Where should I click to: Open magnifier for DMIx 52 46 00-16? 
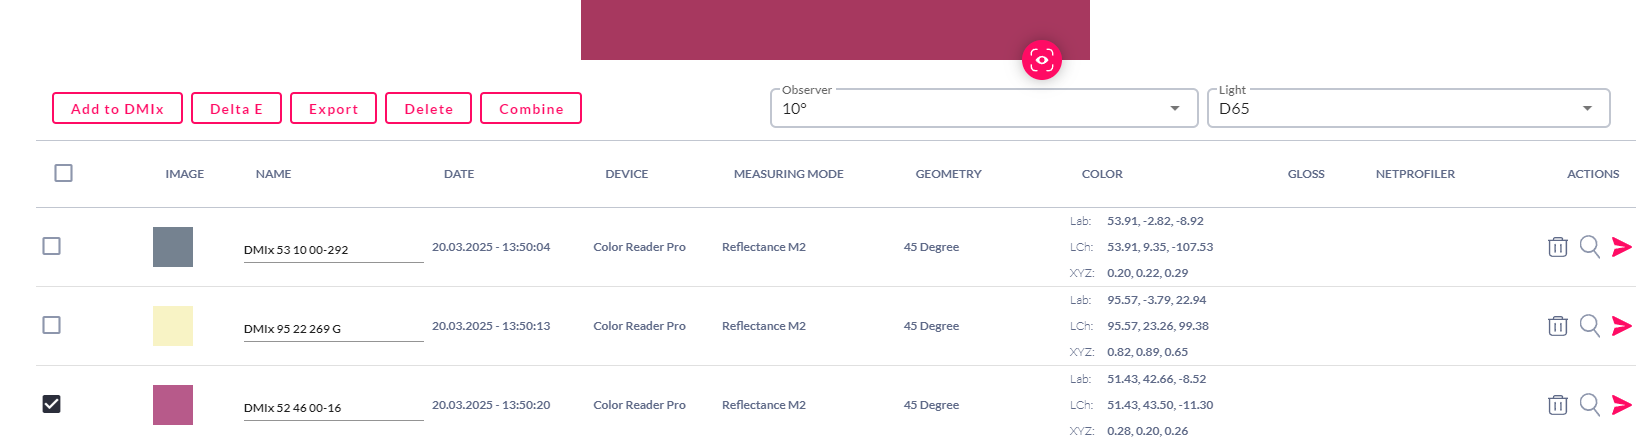click(x=1590, y=404)
